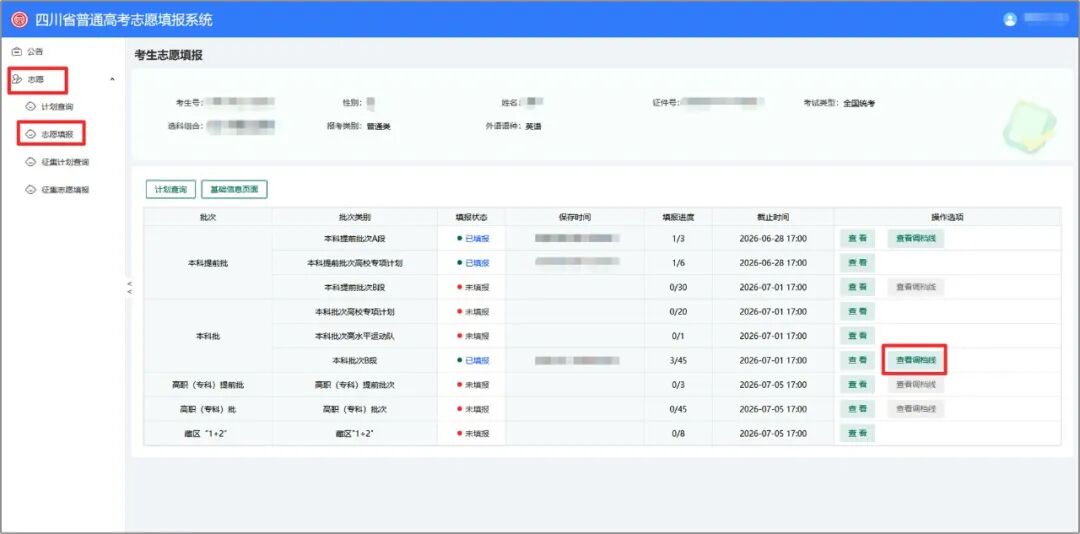Click 未填报 status of 藏区"1+2"
The image size is (1080, 534).
[x=472, y=433]
